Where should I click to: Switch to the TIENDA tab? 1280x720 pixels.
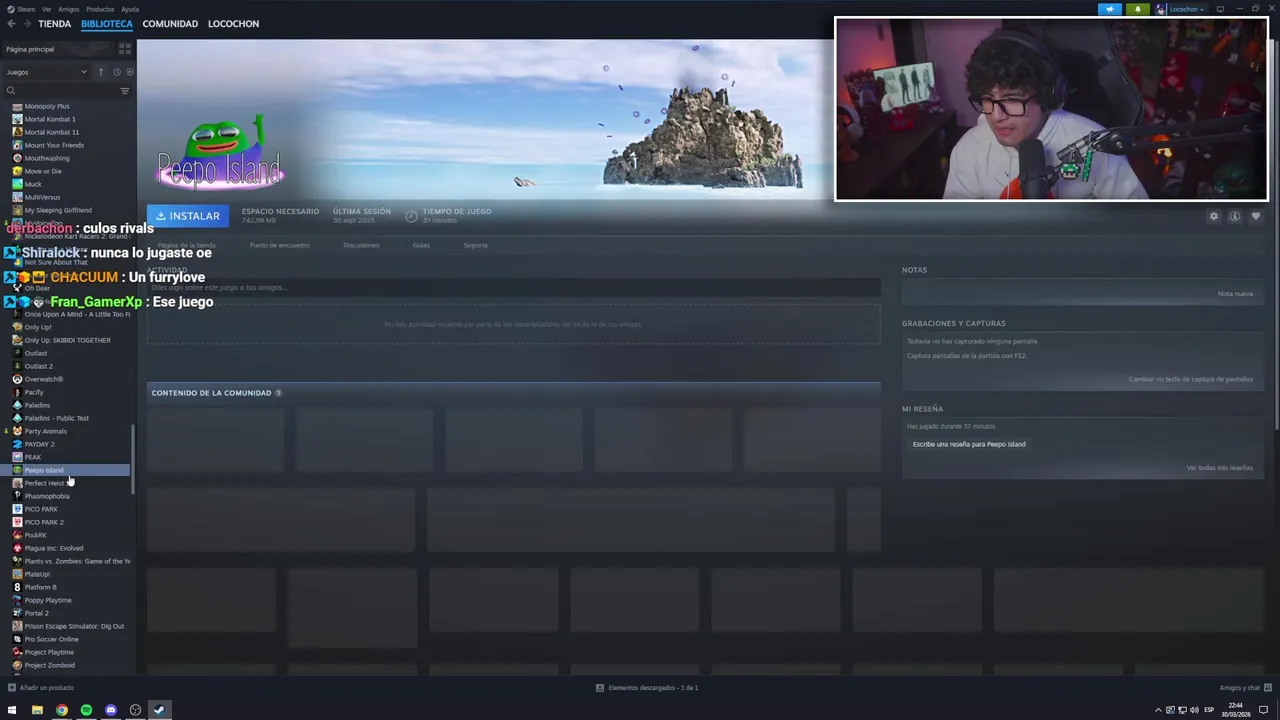click(x=54, y=23)
